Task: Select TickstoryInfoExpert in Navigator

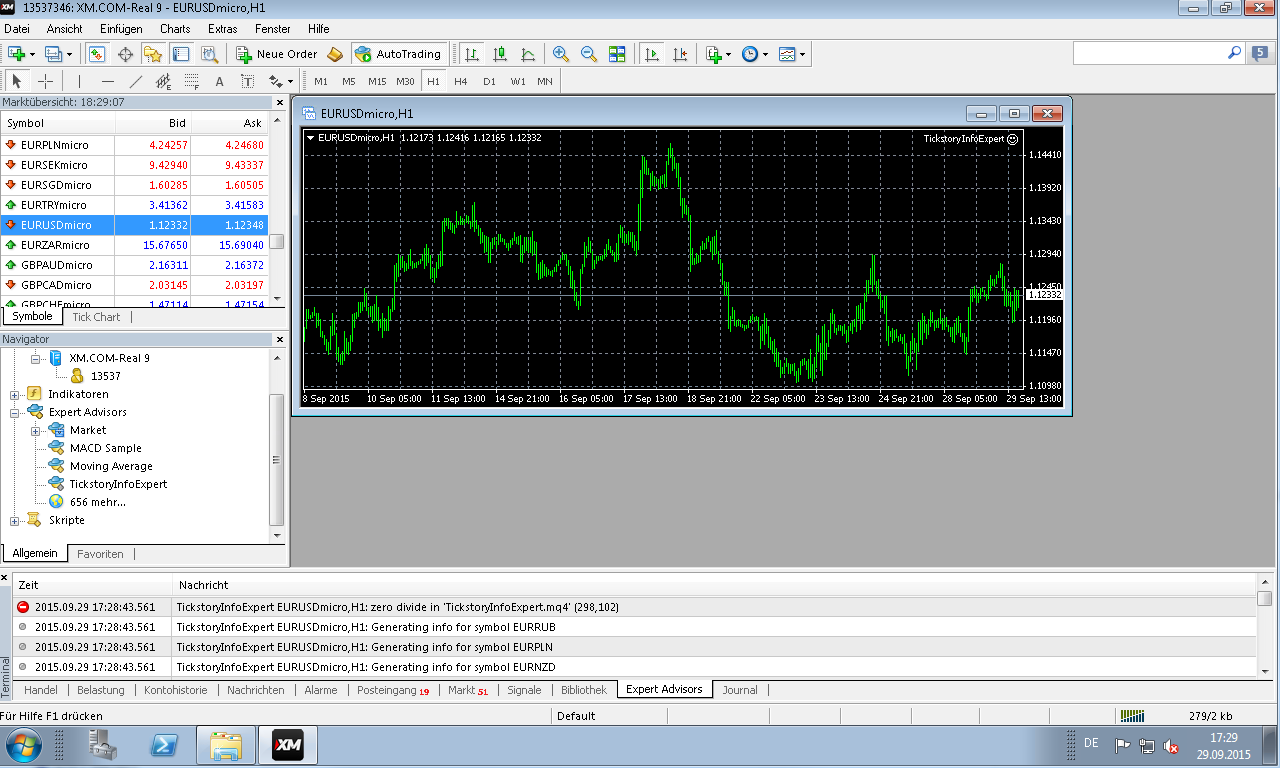Action: 118,484
